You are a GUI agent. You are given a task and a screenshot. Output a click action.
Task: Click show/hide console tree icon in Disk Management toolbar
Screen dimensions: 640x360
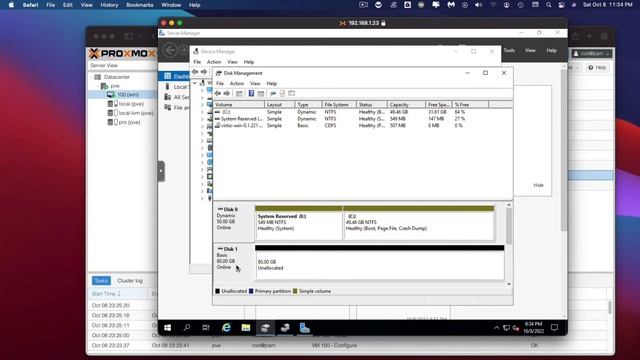(239, 93)
